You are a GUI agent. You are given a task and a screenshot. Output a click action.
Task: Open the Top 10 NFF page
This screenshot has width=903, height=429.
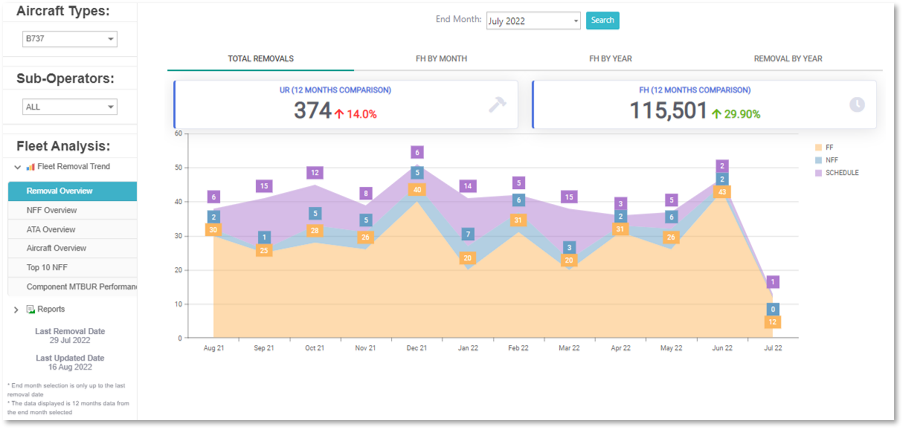(x=49, y=266)
